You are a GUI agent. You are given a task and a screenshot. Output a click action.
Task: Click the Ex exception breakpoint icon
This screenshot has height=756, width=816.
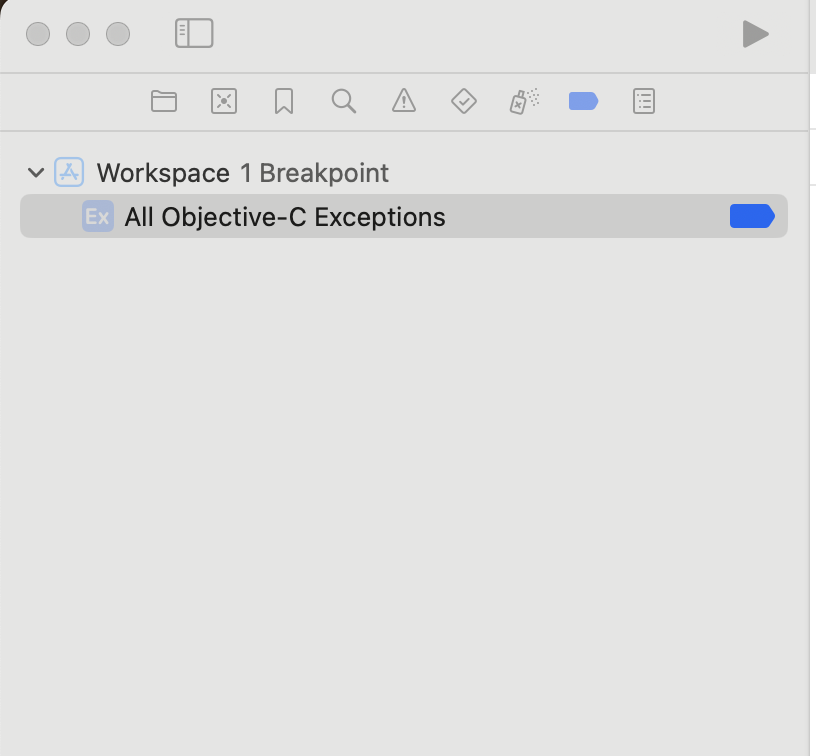98,217
